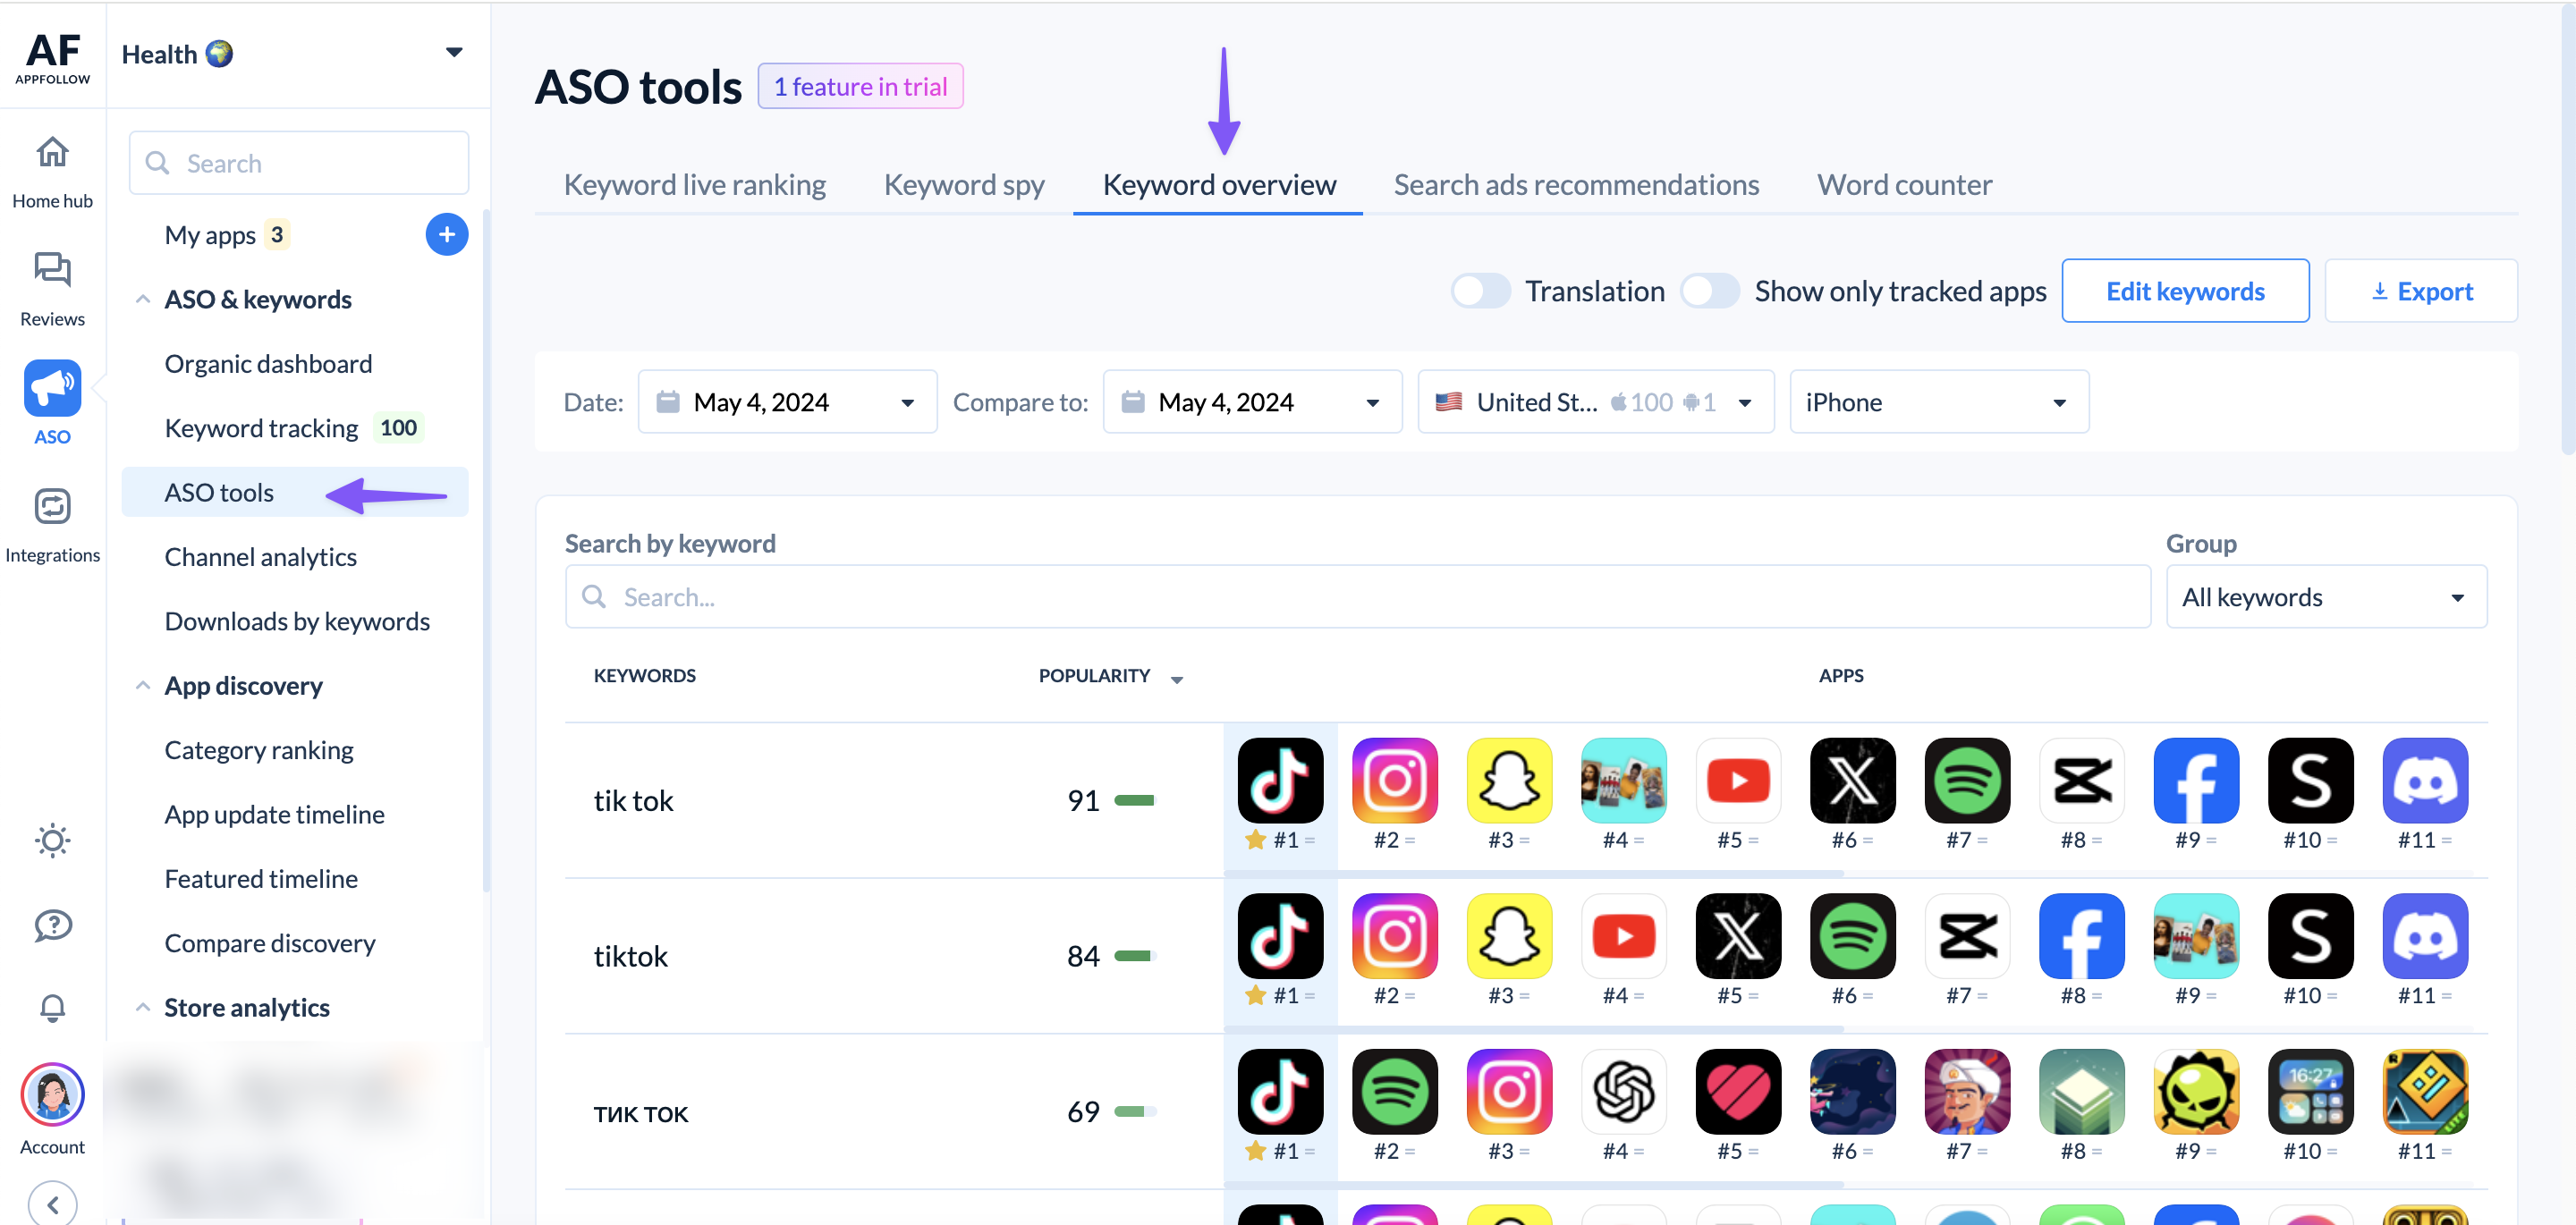Click popularity bar for тик ток
Screen dimensions: 2576x1225
coord(1135,1112)
